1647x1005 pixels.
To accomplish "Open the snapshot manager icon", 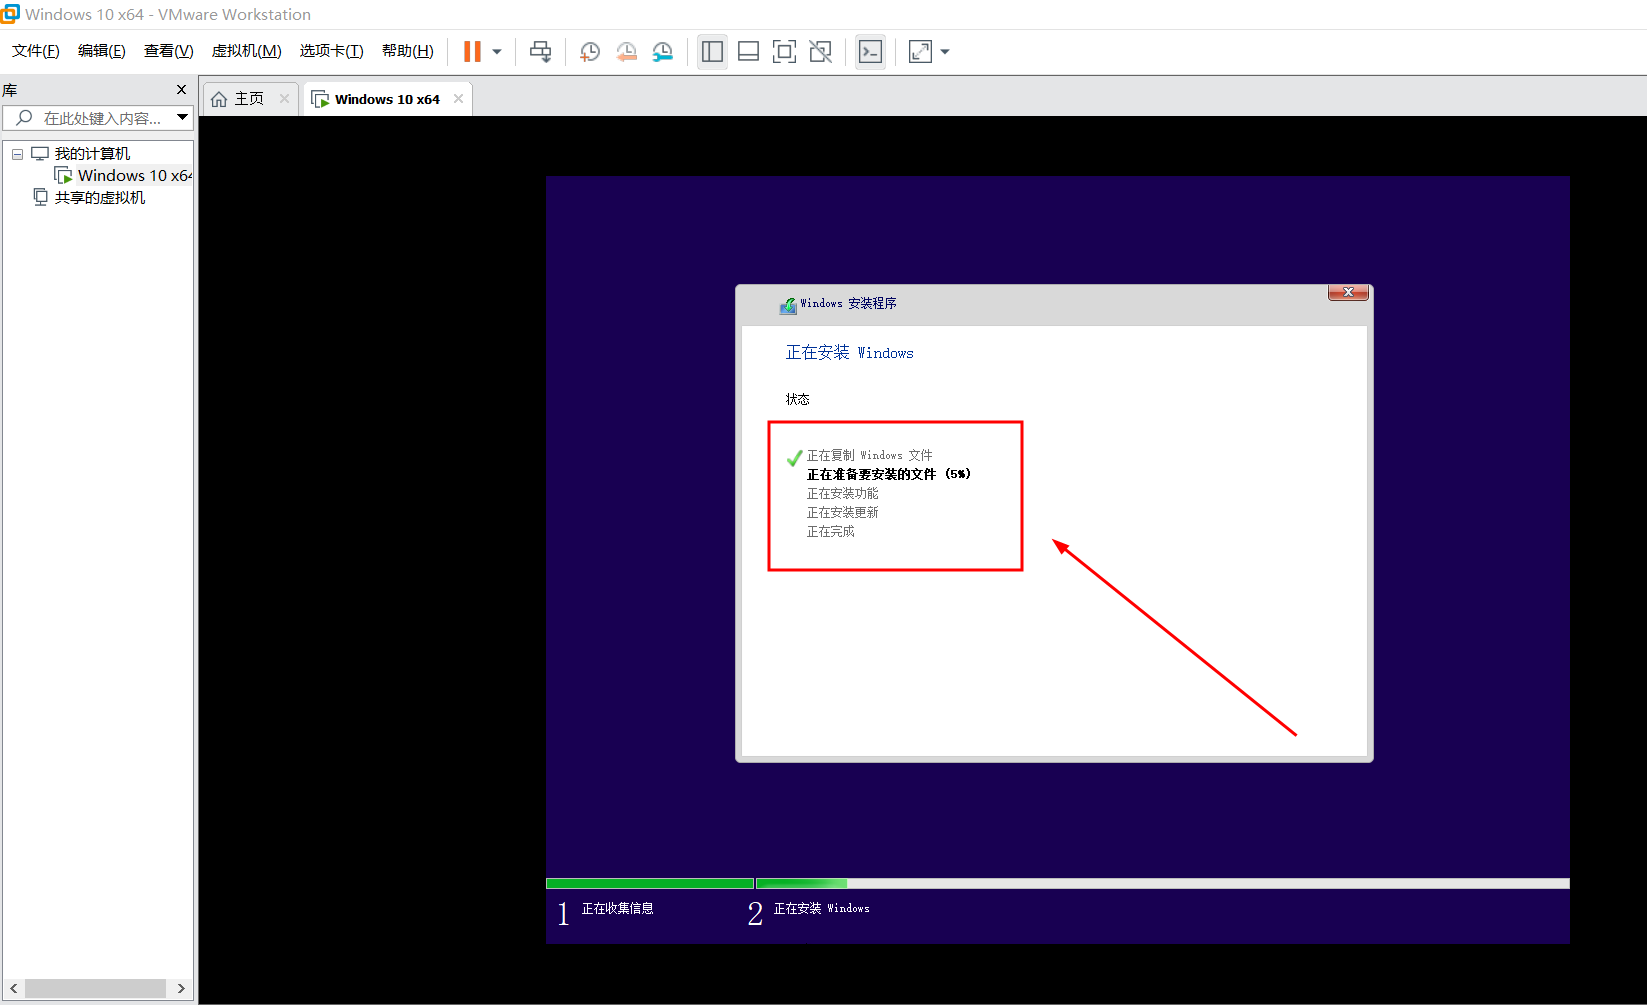I will [663, 52].
